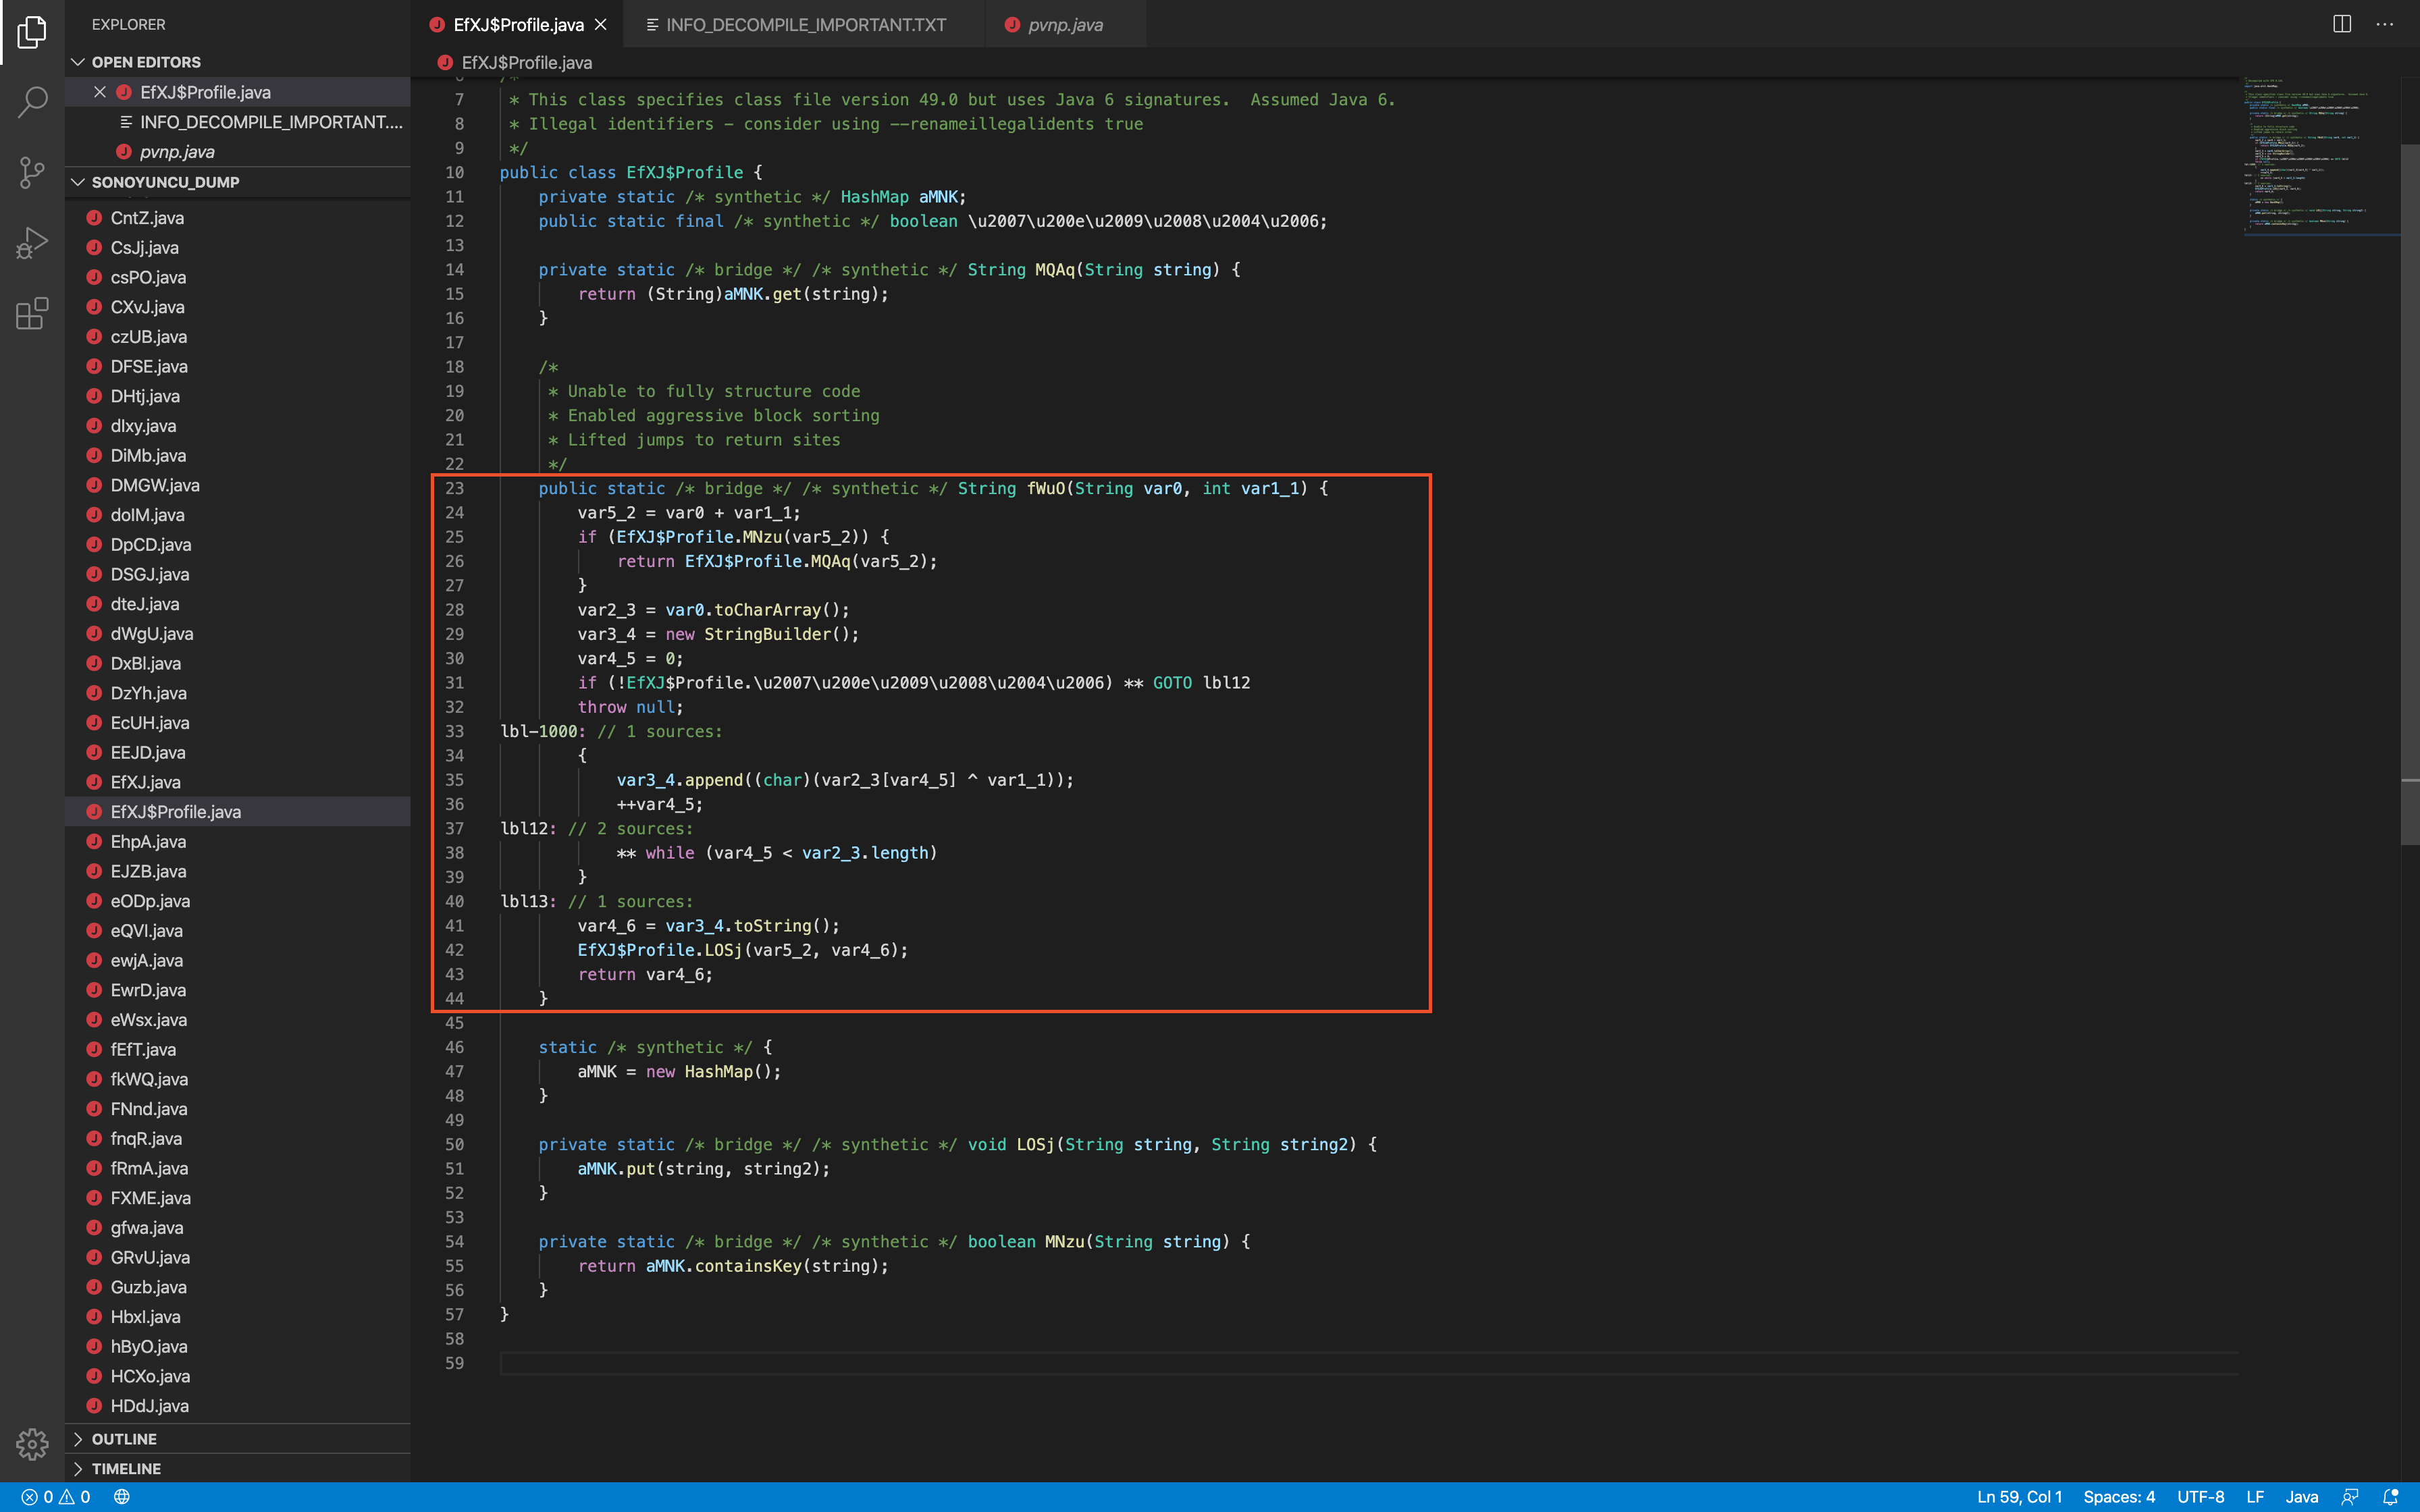Change end of line sequence LF

[2255, 1497]
